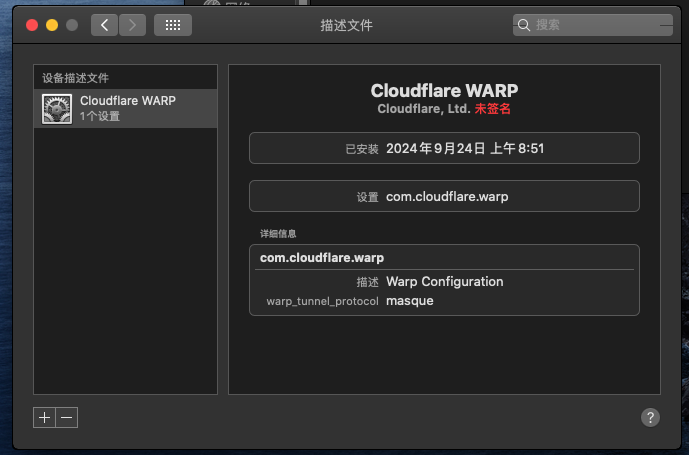Click the 设置 com.cloudflare.warp row
The width and height of the screenshot is (689, 455).
click(444, 197)
